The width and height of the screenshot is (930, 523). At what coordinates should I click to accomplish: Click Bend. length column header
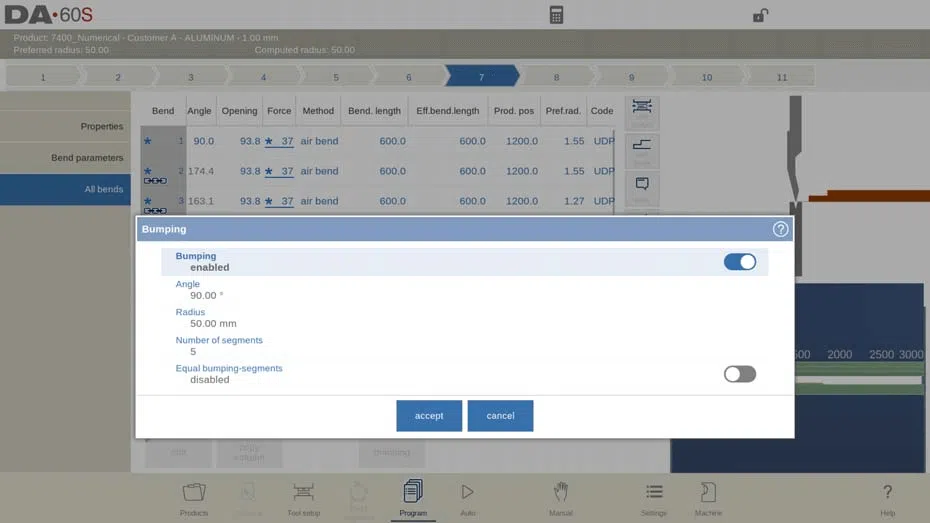(x=374, y=111)
